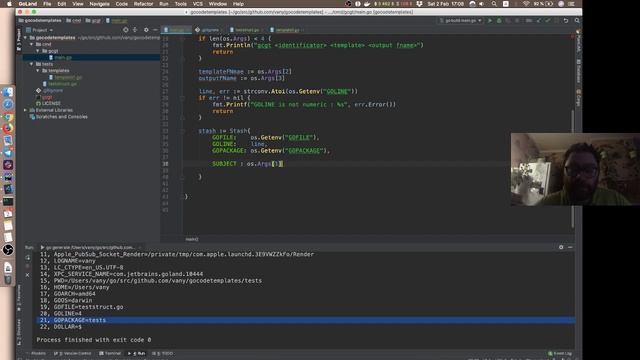This screenshot has height=360, width=640.
Task: Launch Chrome from the dock
Action: (8, 117)
